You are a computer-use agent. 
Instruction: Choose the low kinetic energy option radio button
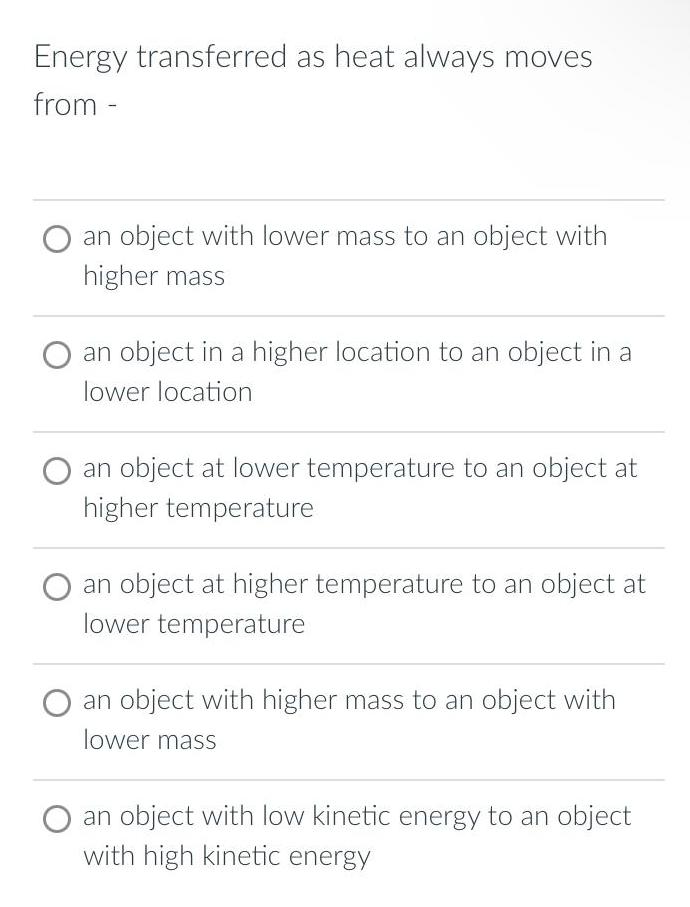[57, 819]
